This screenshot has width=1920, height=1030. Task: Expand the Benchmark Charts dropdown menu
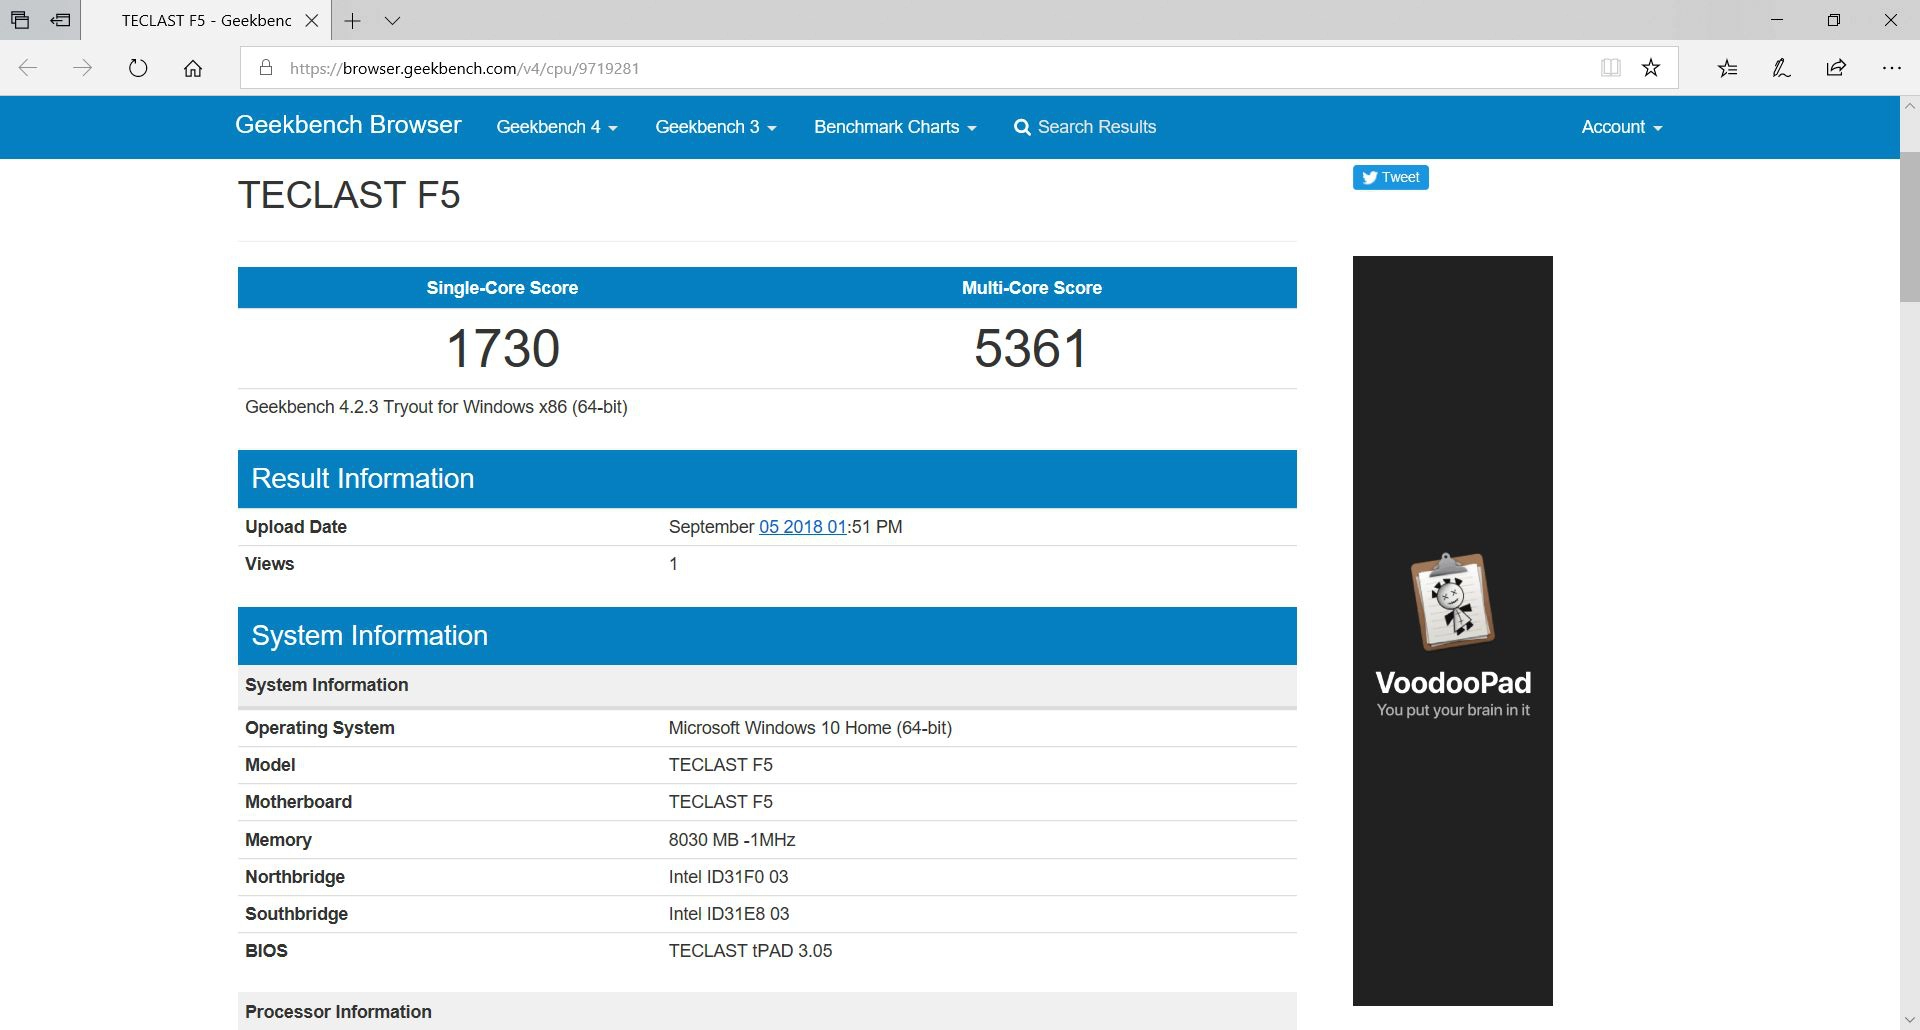click(x=895, y=127)
